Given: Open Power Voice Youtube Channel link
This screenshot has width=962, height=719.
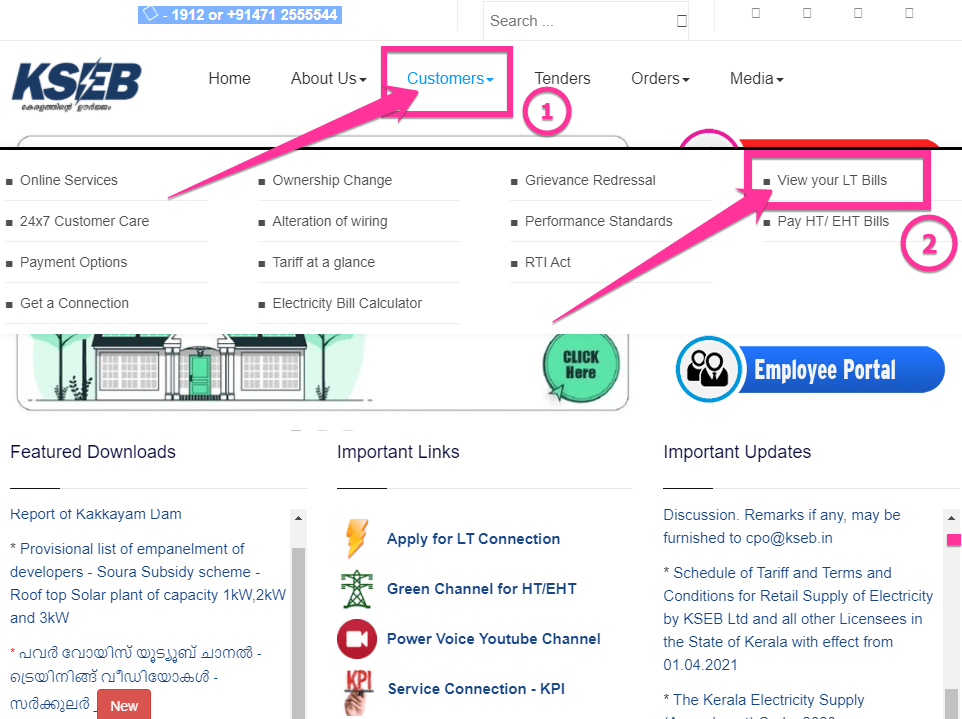Looking at the screenshot, I should pos(493,639).
